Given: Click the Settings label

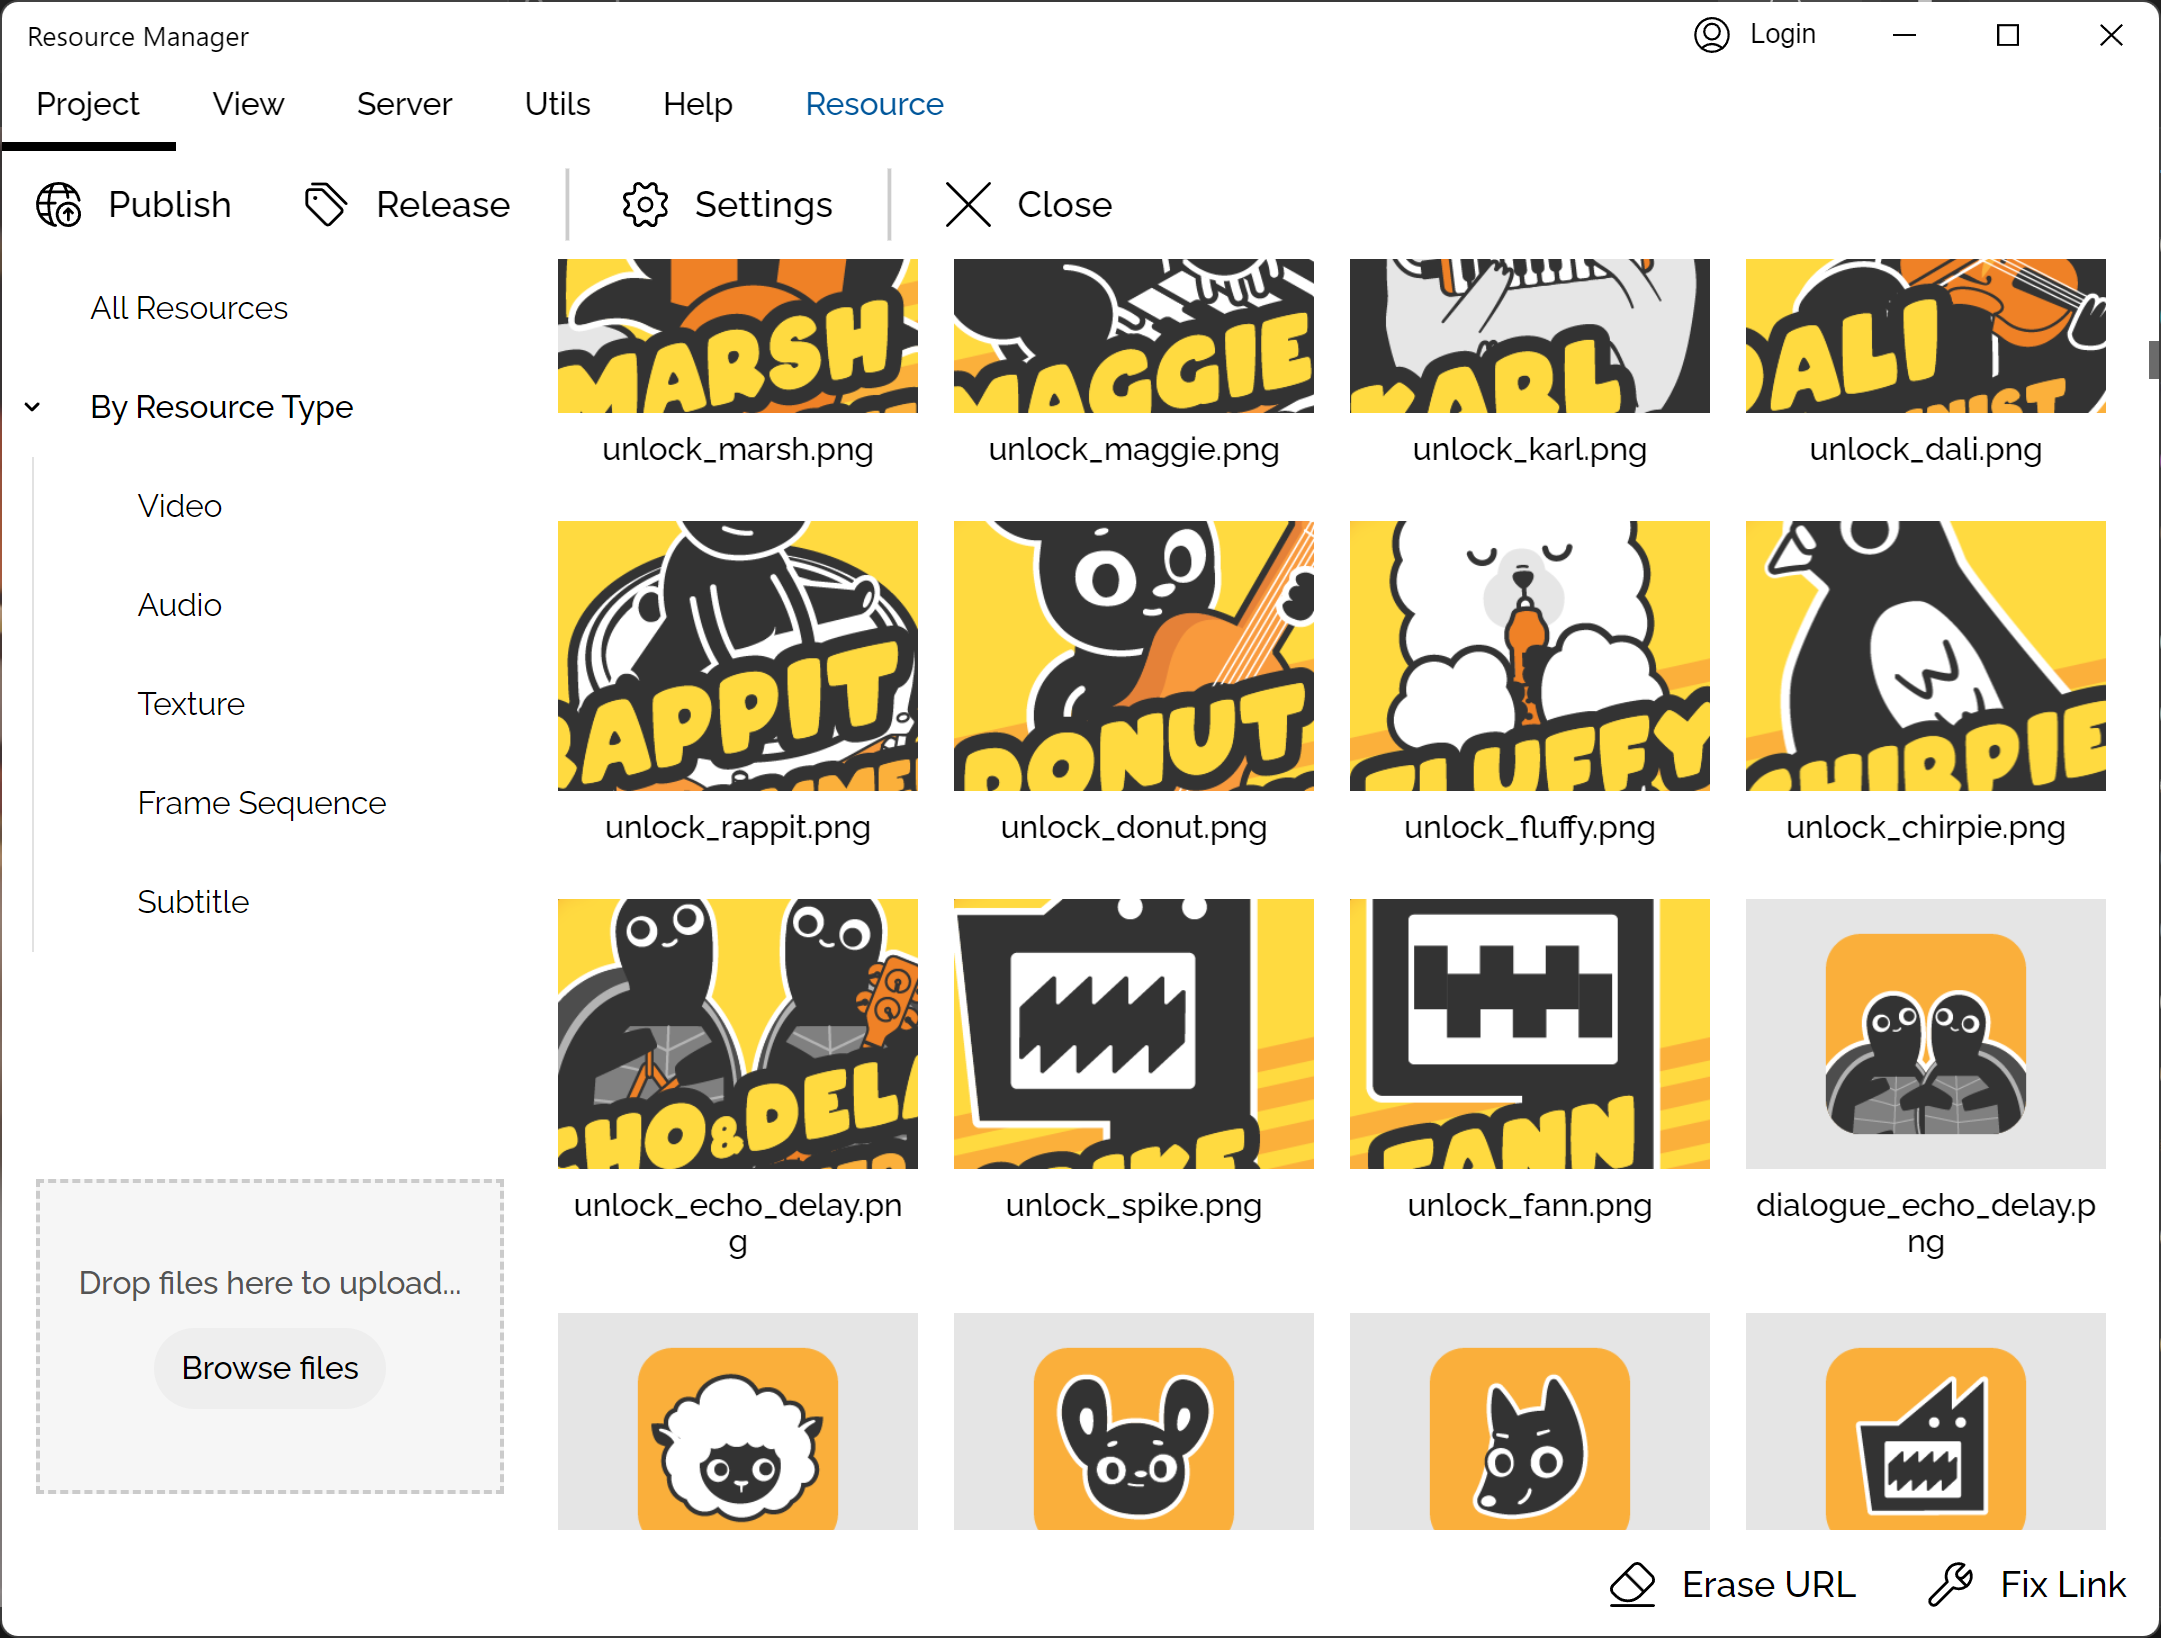Looking at the screenshot, I should click(764, 205).
